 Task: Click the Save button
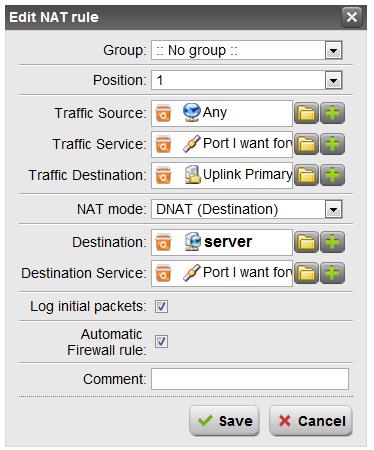click(224, 421)
